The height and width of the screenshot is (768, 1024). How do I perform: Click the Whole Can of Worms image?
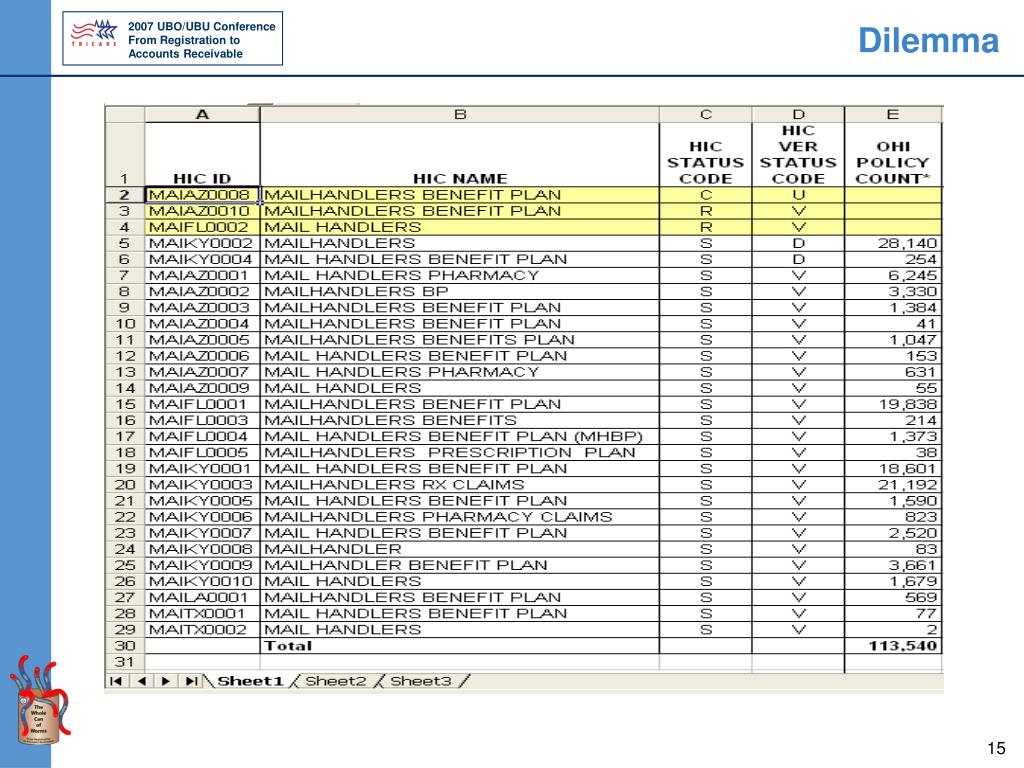click(x=40, y=701)
